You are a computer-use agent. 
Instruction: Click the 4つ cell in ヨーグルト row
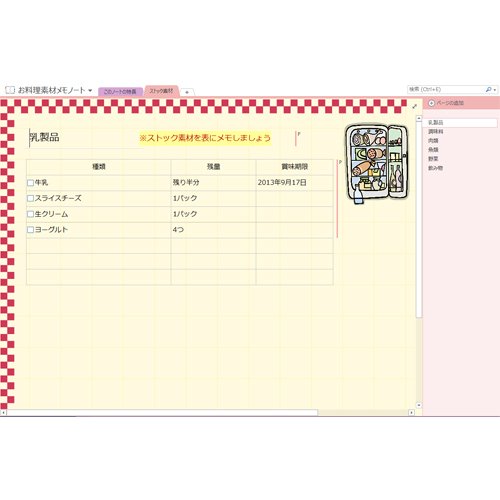click(x=213, y=230)
